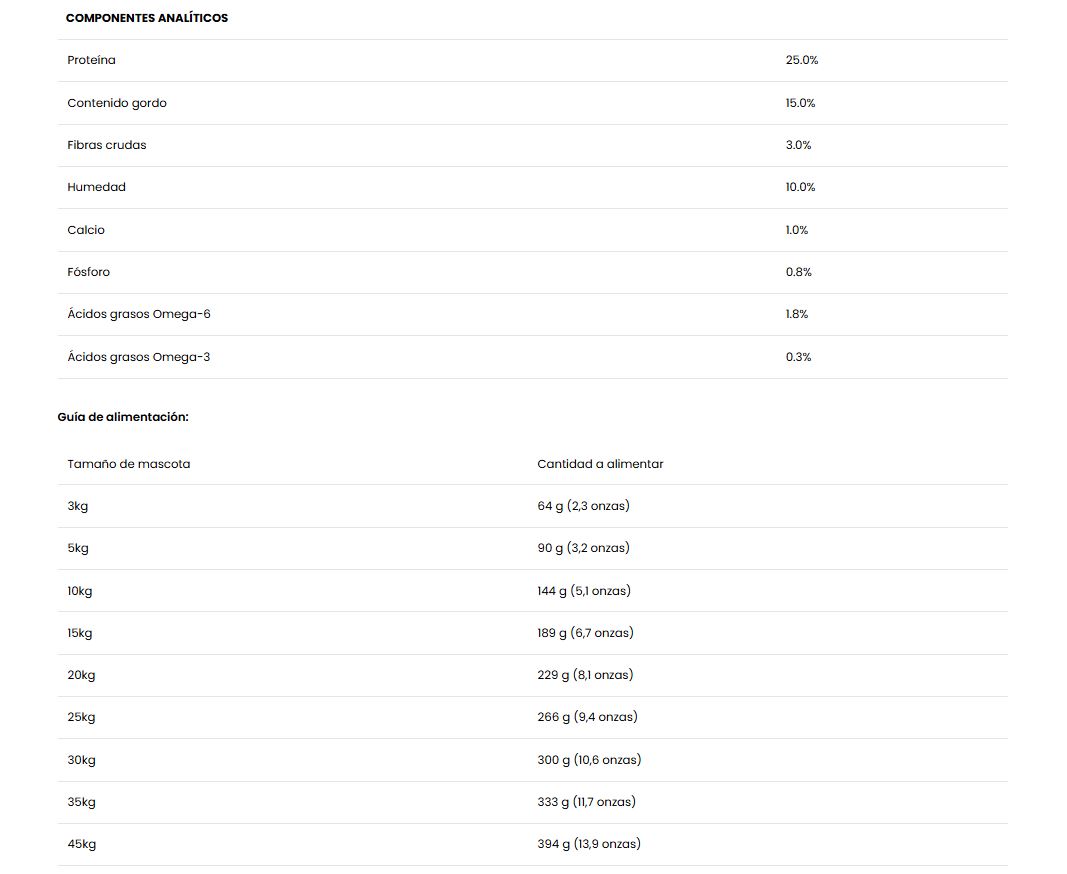Click the 189 g (6,7 onzas) amount
Viewport: 1067px width, 874px height.
585,633
